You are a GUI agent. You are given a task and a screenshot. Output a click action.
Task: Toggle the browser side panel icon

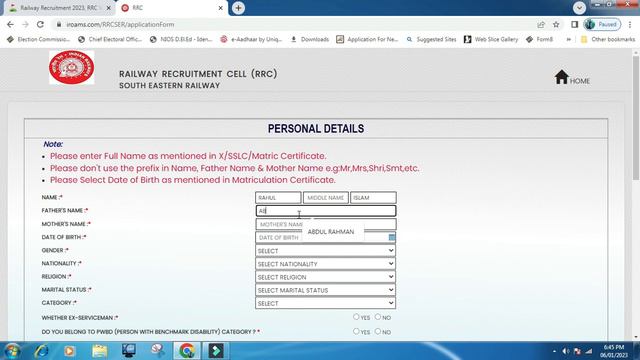tap(574, 24)
